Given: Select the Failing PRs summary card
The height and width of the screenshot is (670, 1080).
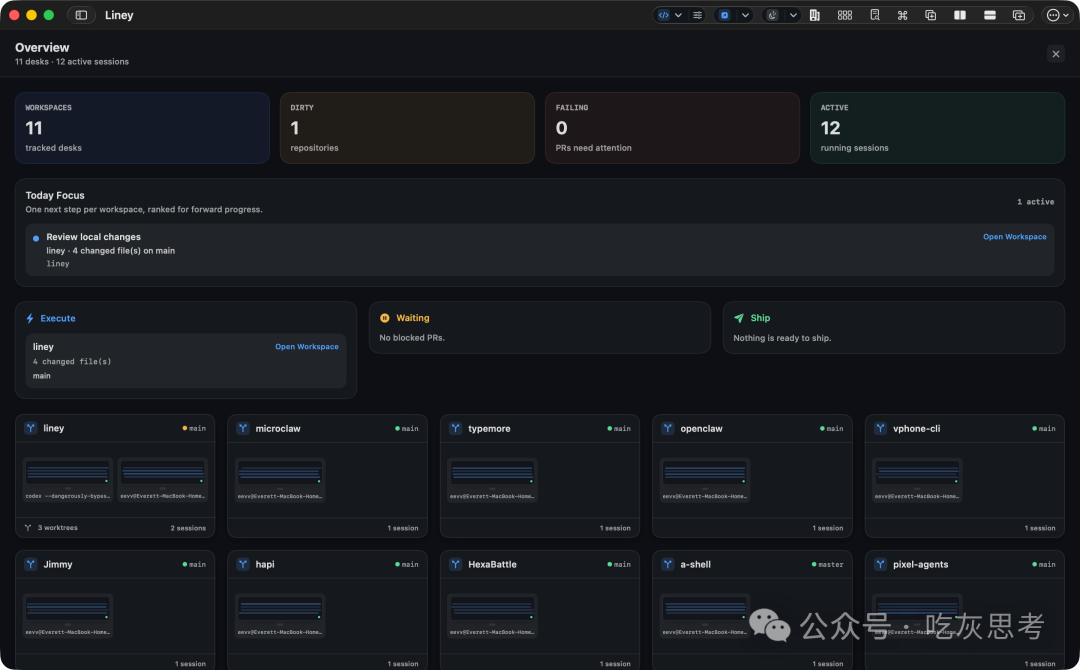Looking at the screenshot, I should tap(672, 128).
